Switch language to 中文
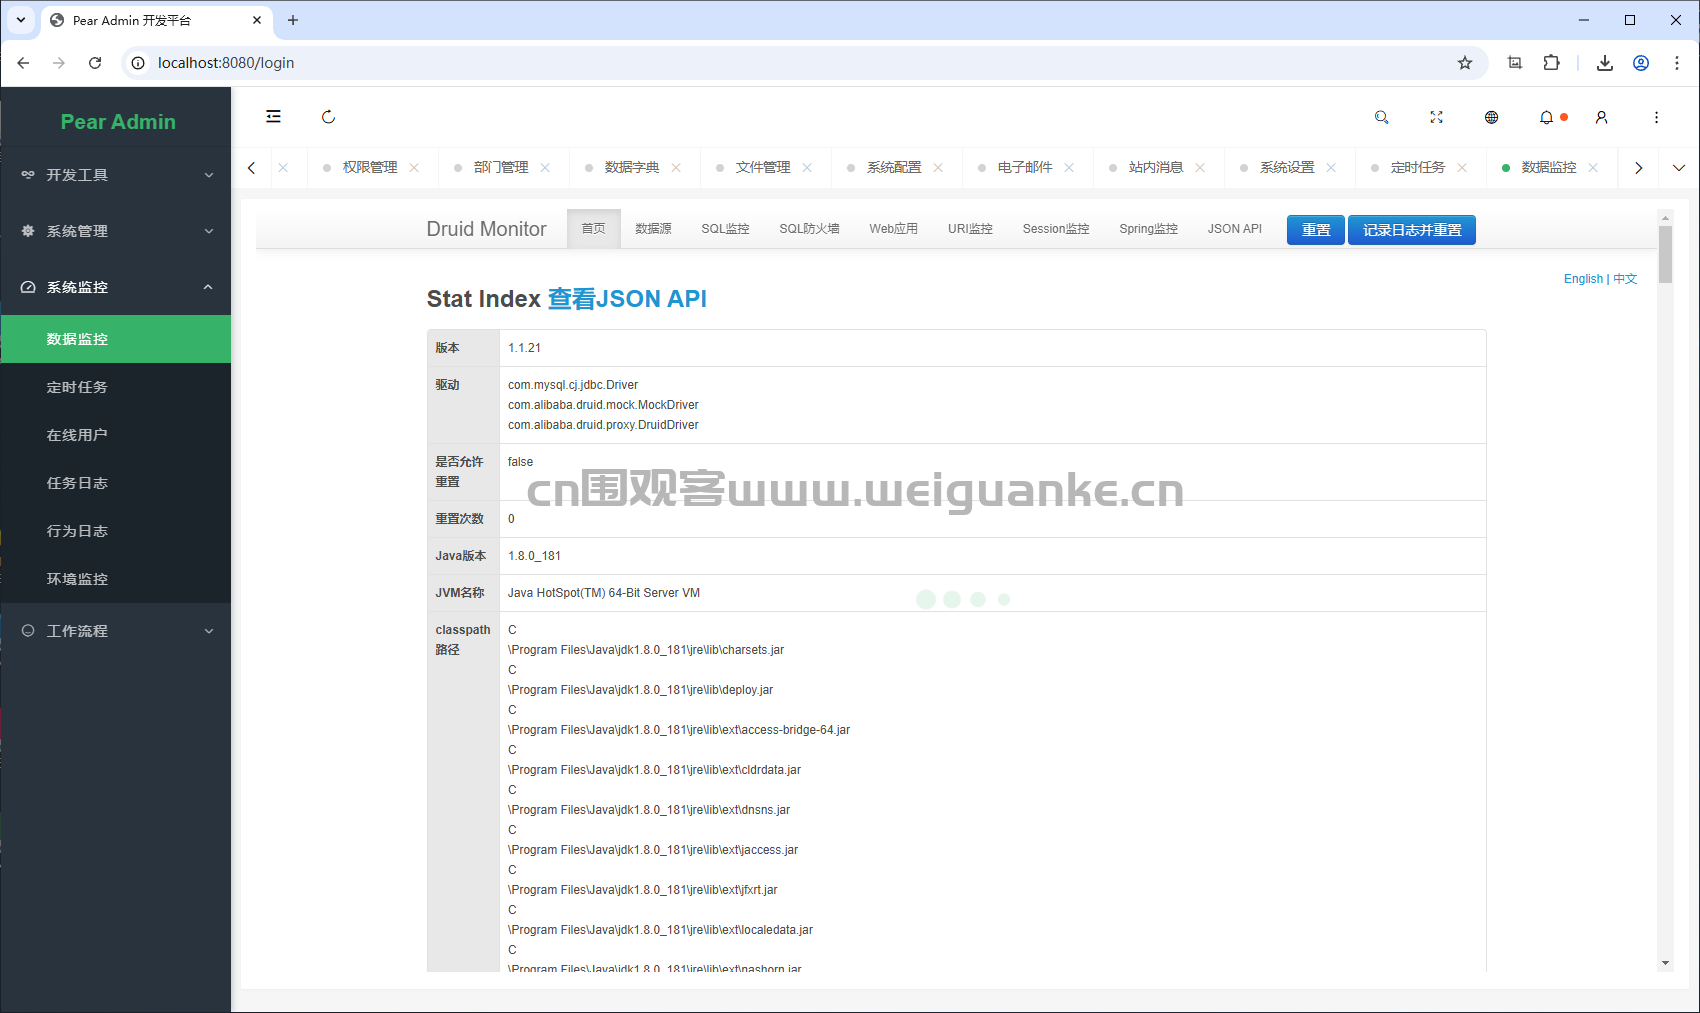1700x1013 pixels. pos(1625,279)
